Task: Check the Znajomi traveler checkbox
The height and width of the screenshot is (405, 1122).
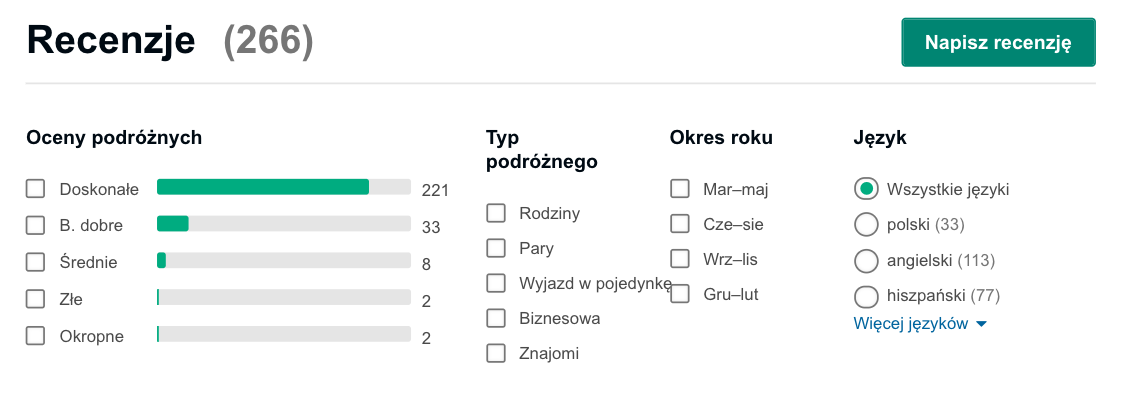Action: click(x=496, y=353)
